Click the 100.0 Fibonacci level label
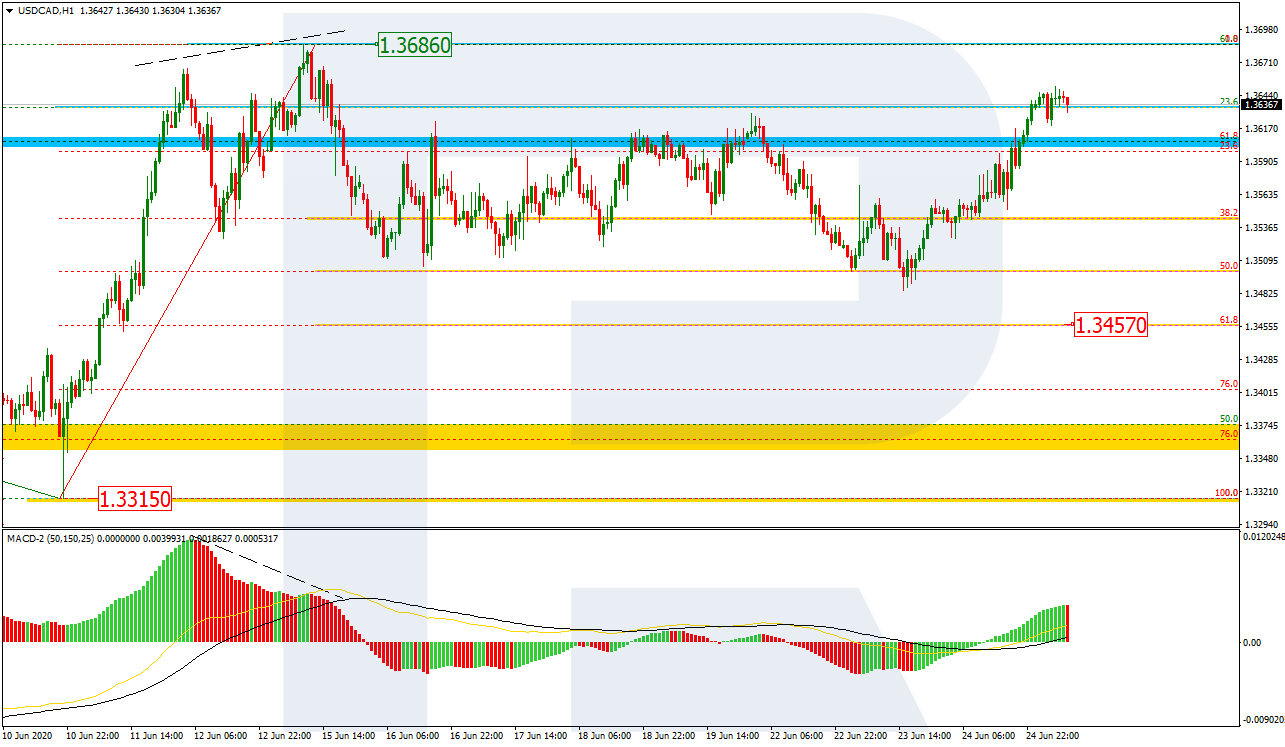This screenshot has width=1285, height=747. (1226, 492)
